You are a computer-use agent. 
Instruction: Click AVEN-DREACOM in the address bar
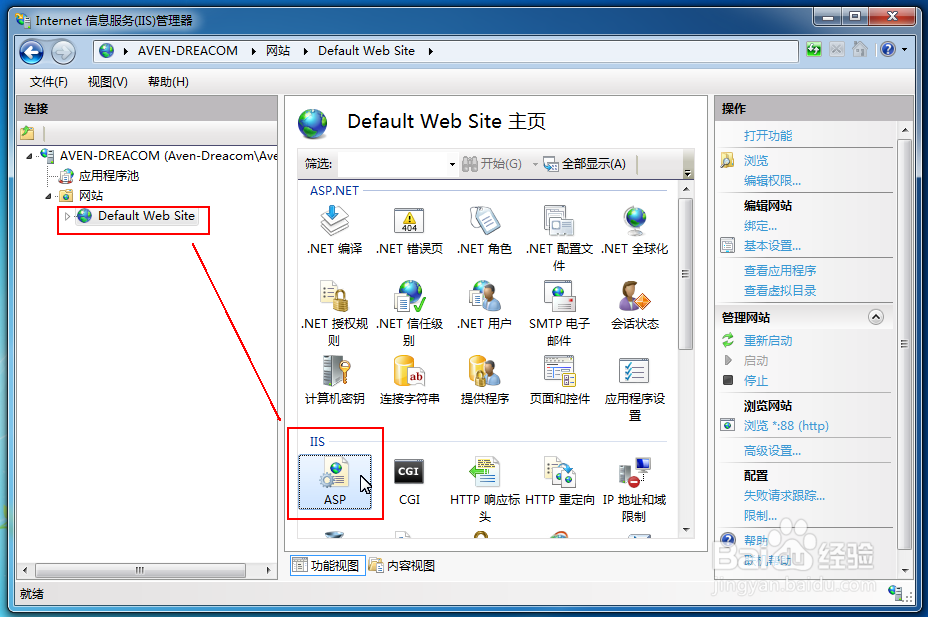188,51
